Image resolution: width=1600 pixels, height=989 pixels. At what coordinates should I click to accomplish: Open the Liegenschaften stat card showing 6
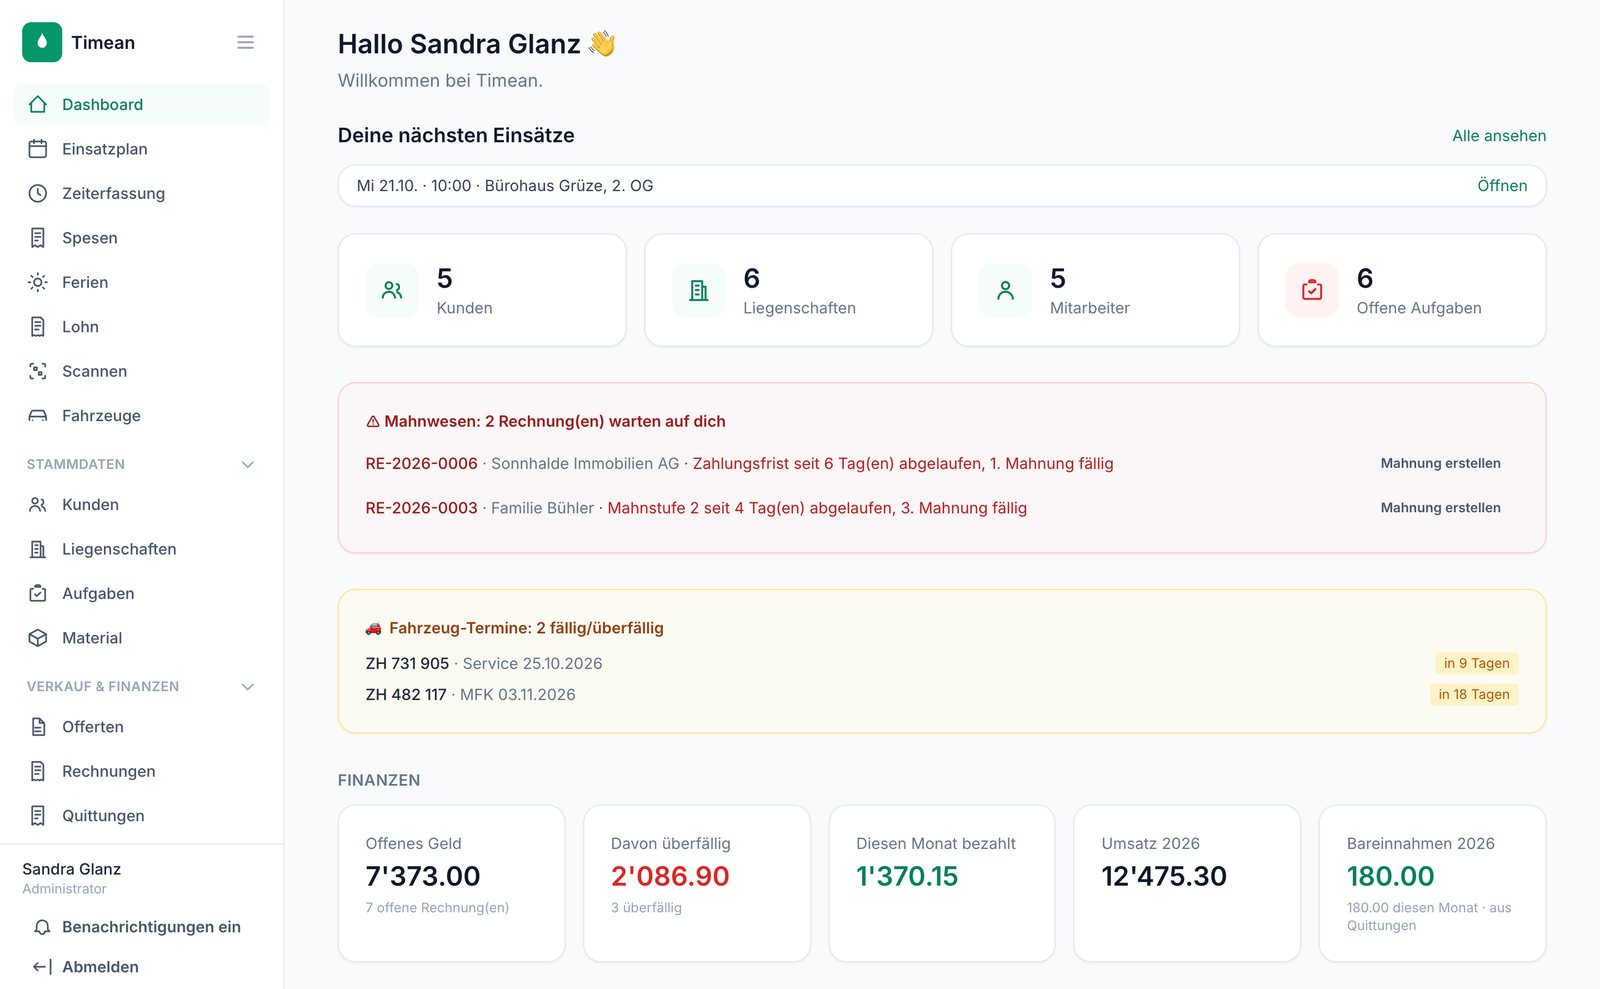[x=789, y=290]
